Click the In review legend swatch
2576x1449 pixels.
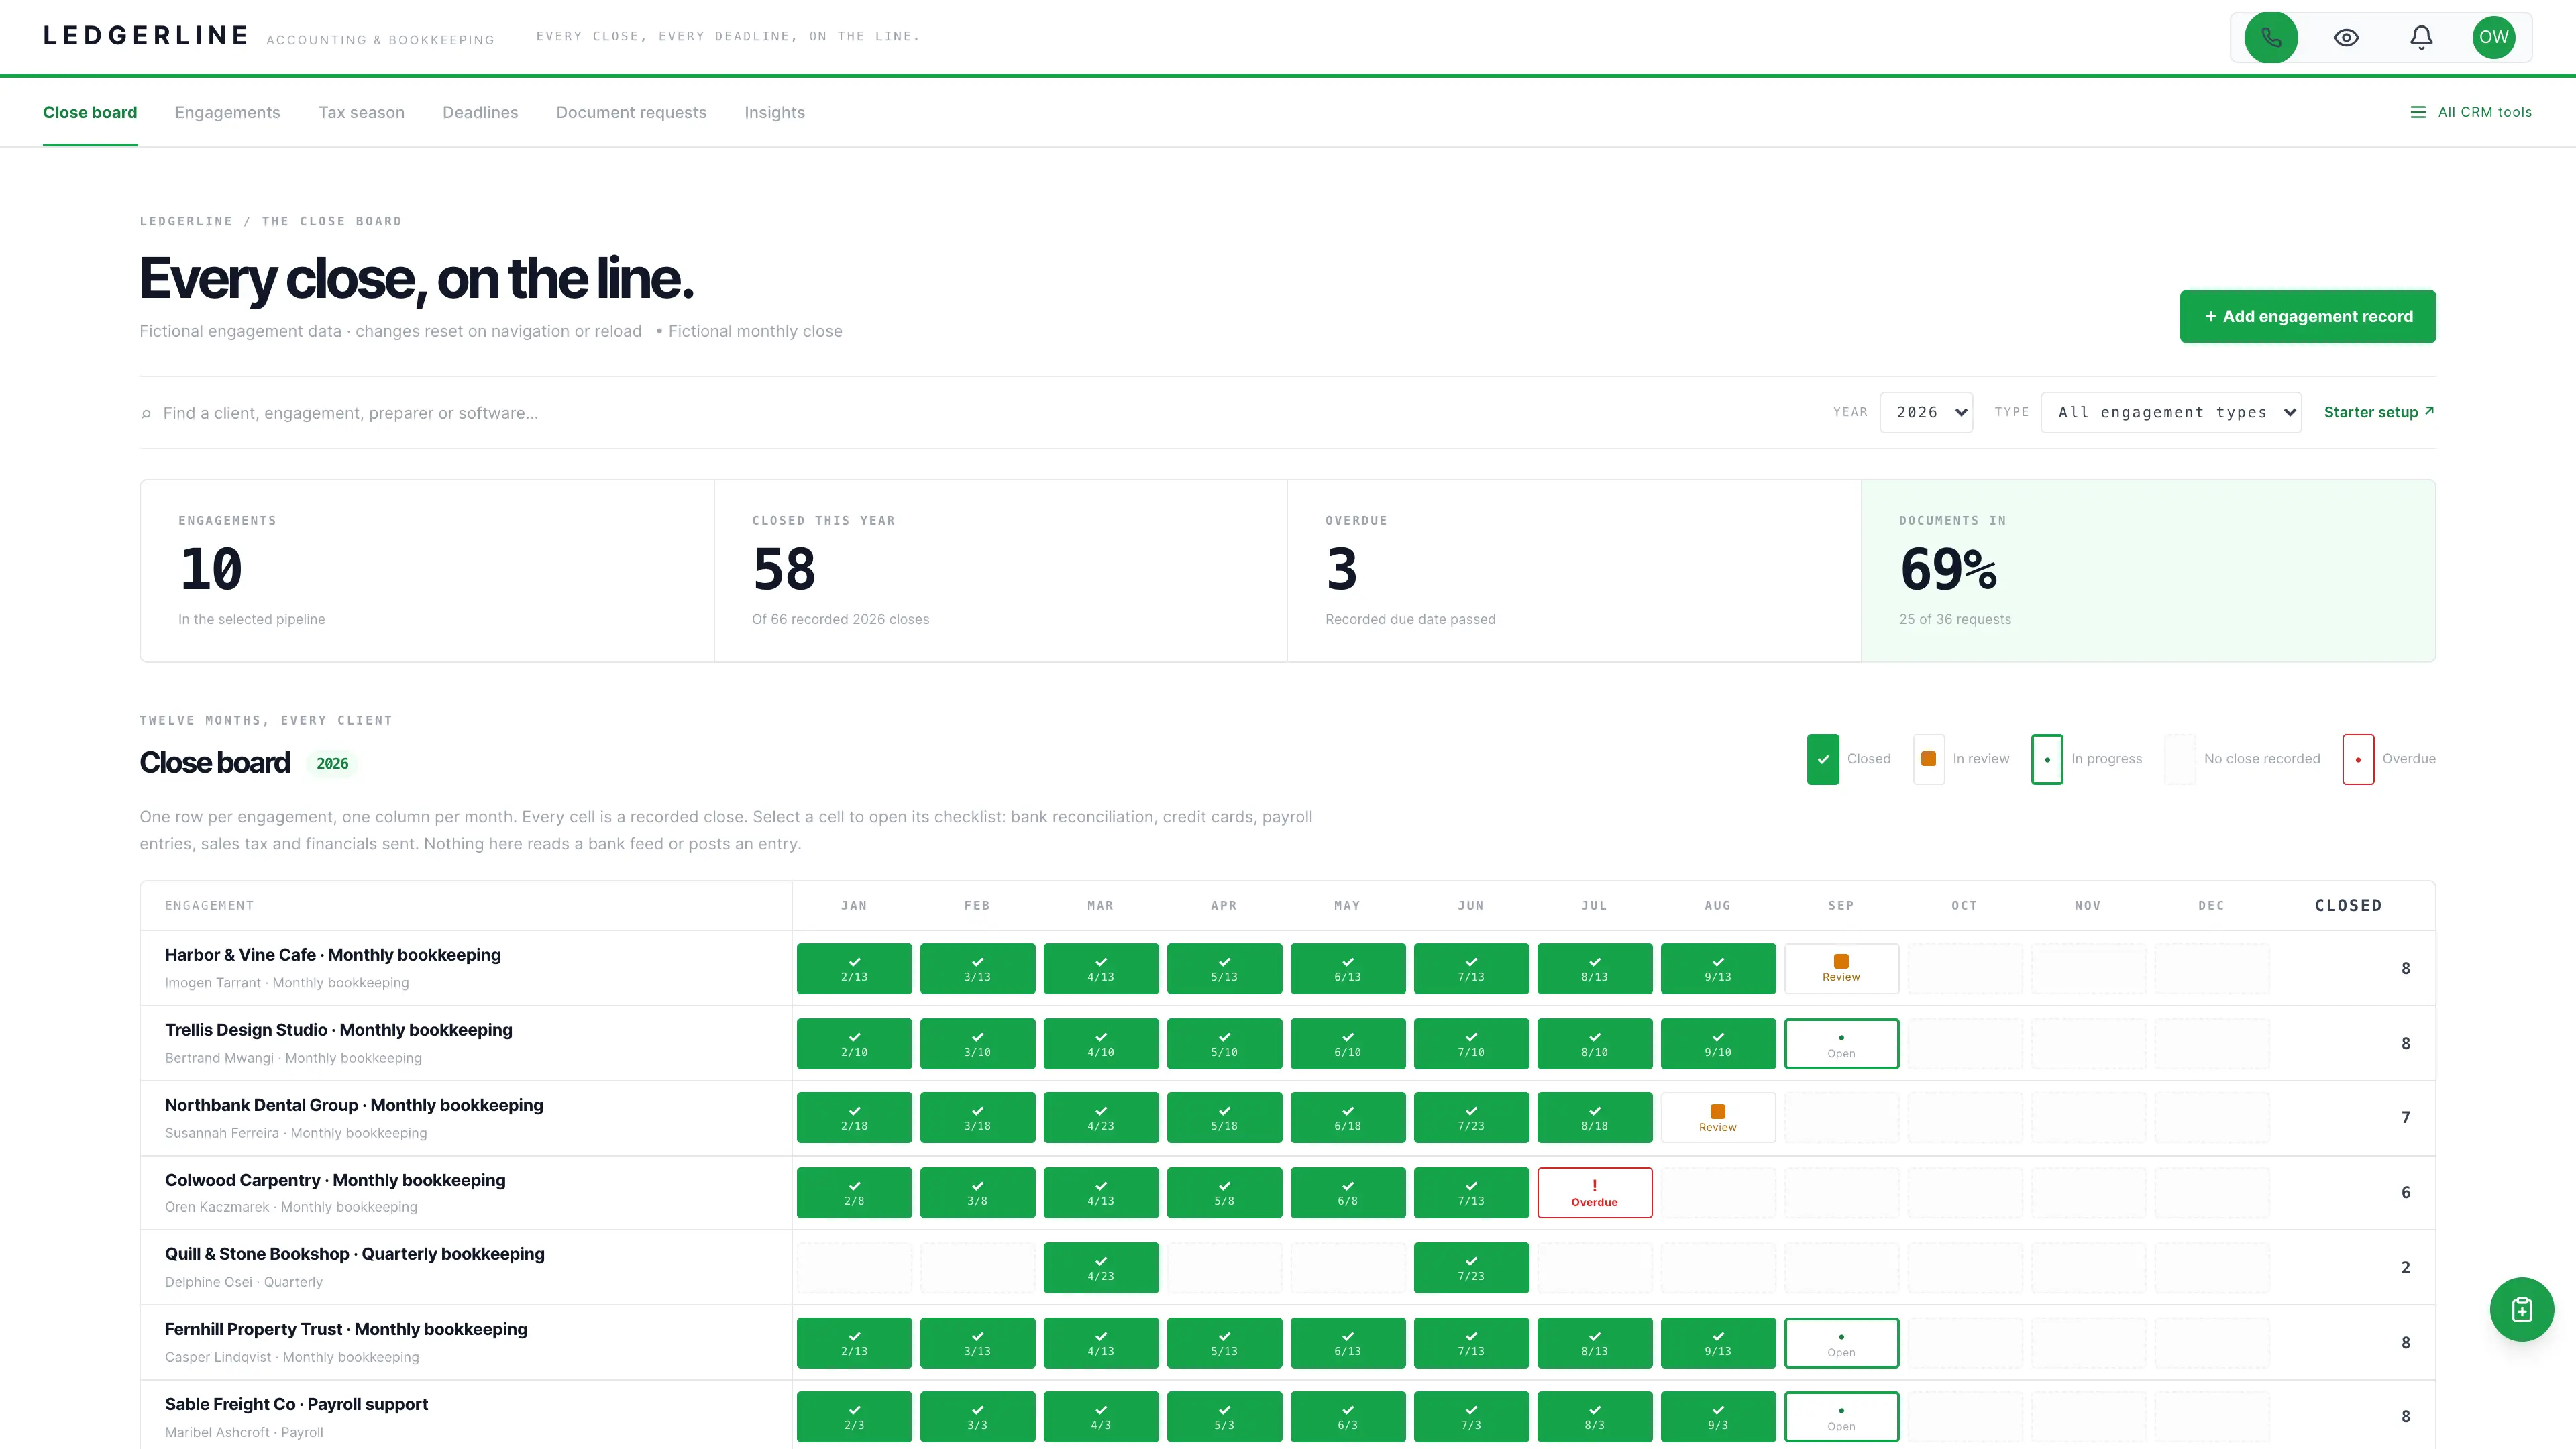[x=1928, y=759]
